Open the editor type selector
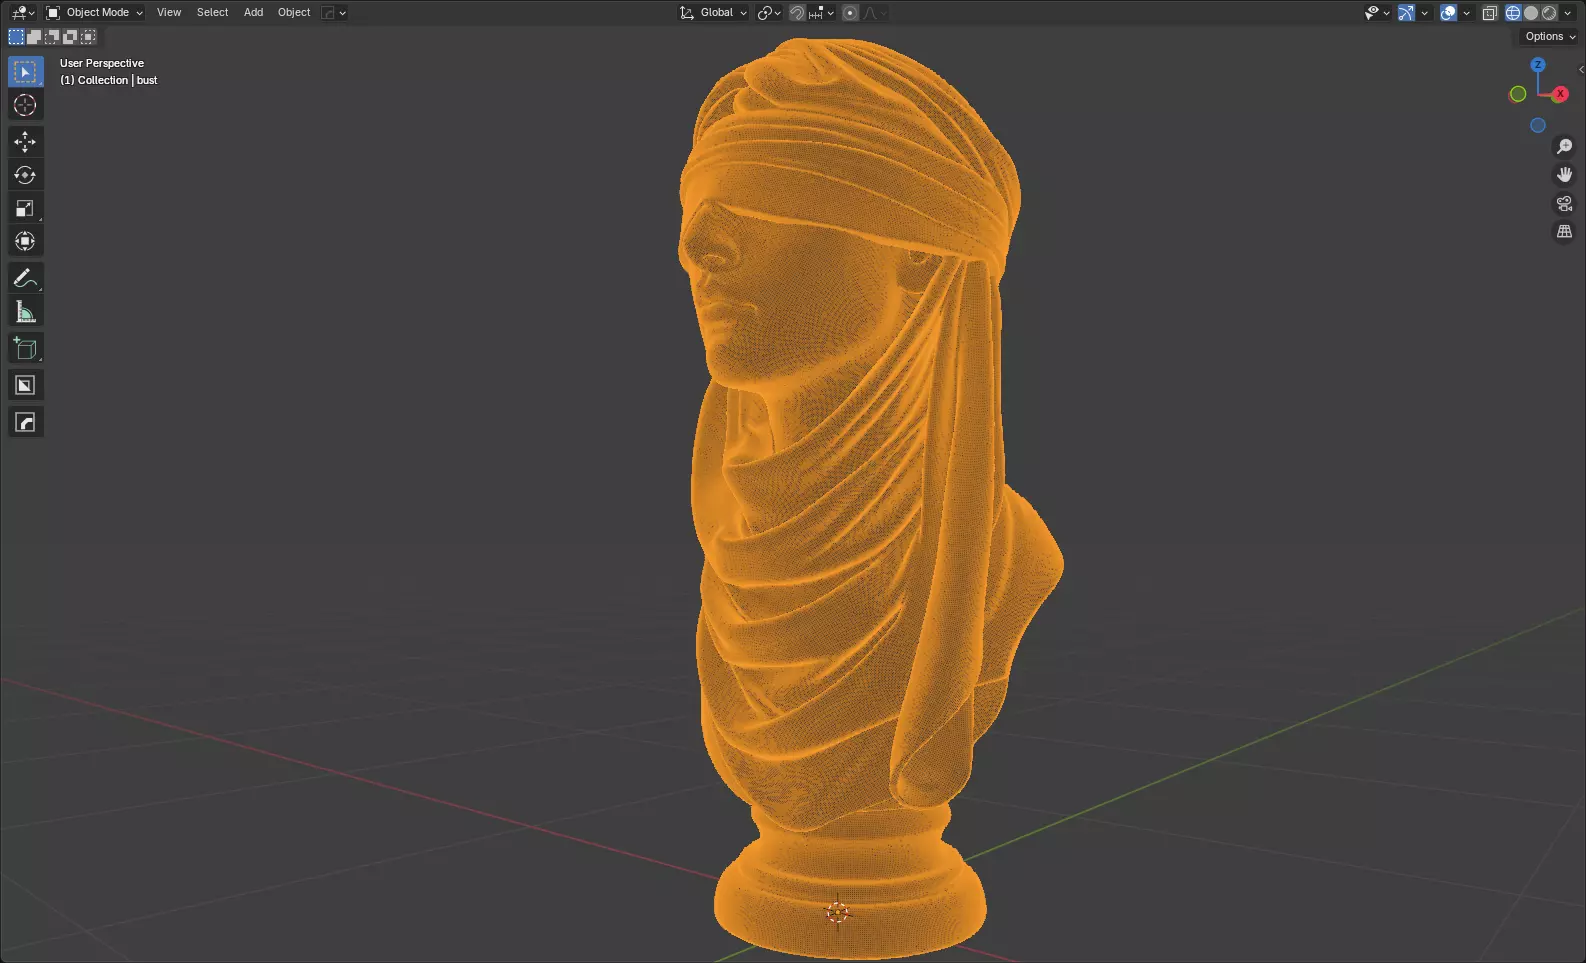 (x=22, y=13)
